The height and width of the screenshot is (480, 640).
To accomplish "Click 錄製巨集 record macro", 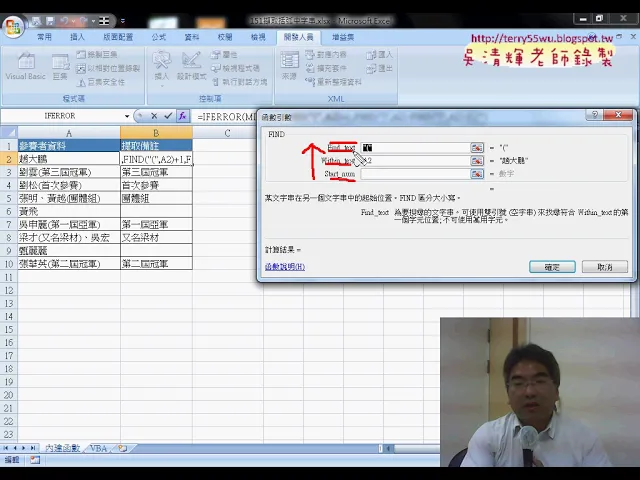I will (x=97, y=55).
